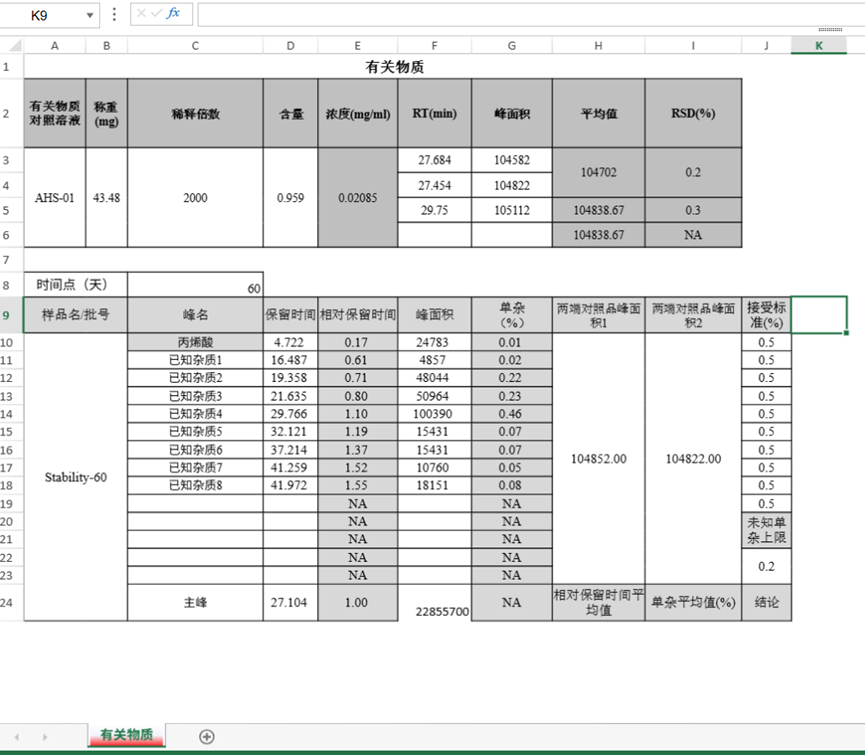Click the previous sheet navigation arrow
The width and height of the screenshot is (865, 755).
coord(17,737)
